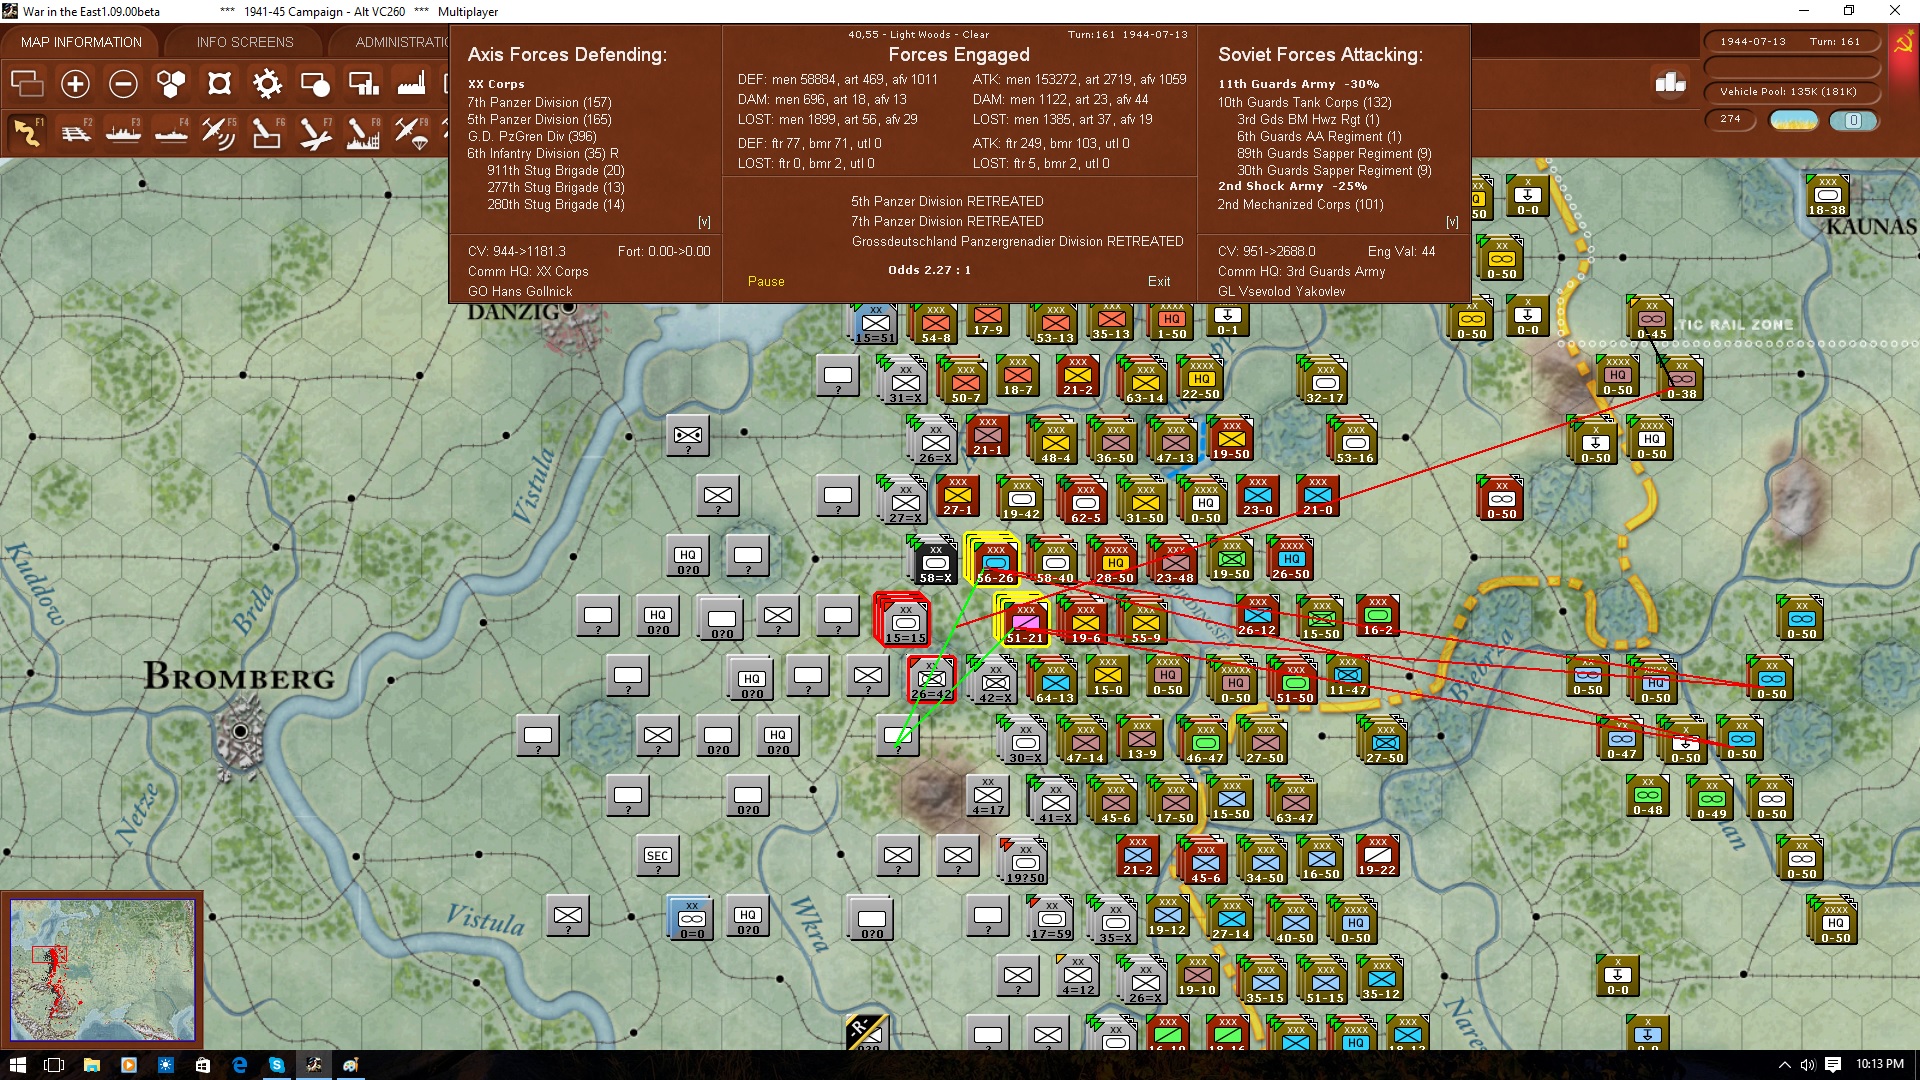Select F4 amphibious transport ship mode

tap(171, 133)
